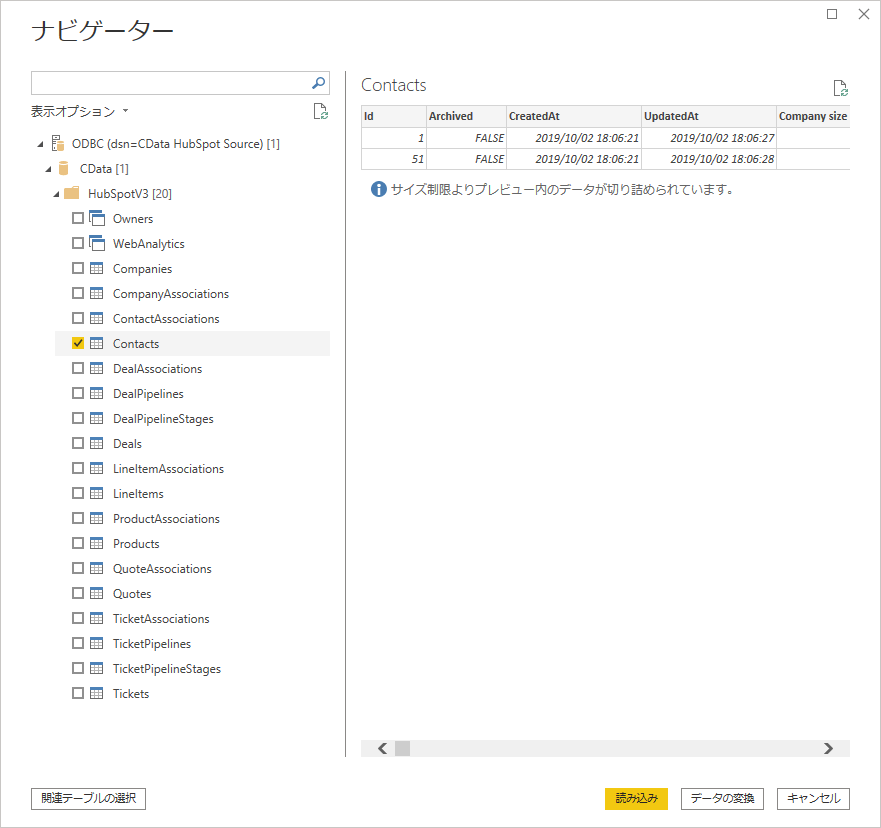Click the CreatedAt column header
The width and height of the screenshot is (881, 828).
click(574, 116)
